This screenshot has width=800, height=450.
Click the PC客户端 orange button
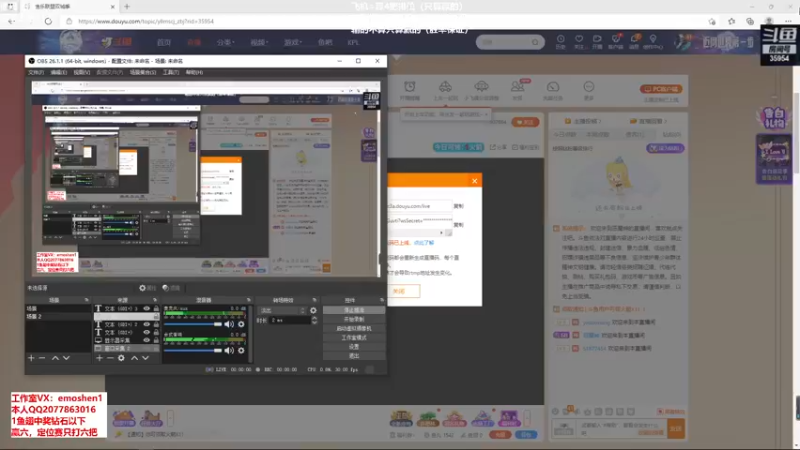click(x=661, y=89)
